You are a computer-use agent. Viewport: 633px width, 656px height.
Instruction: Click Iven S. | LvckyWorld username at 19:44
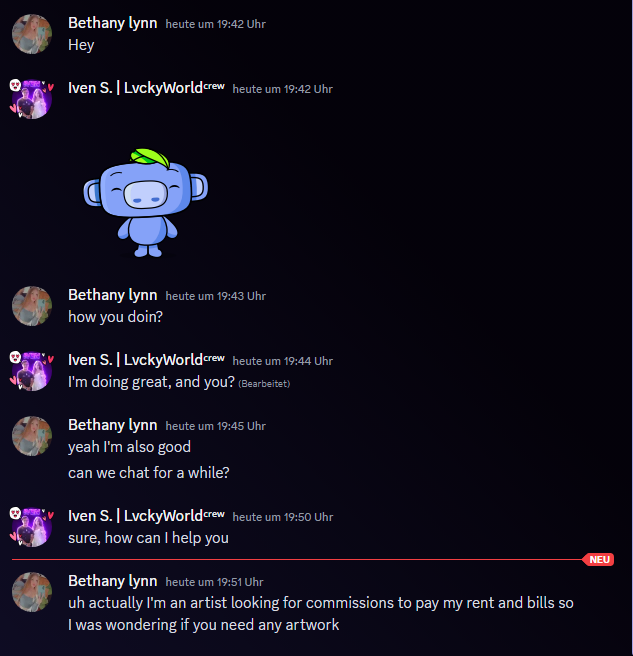point(136,360)
